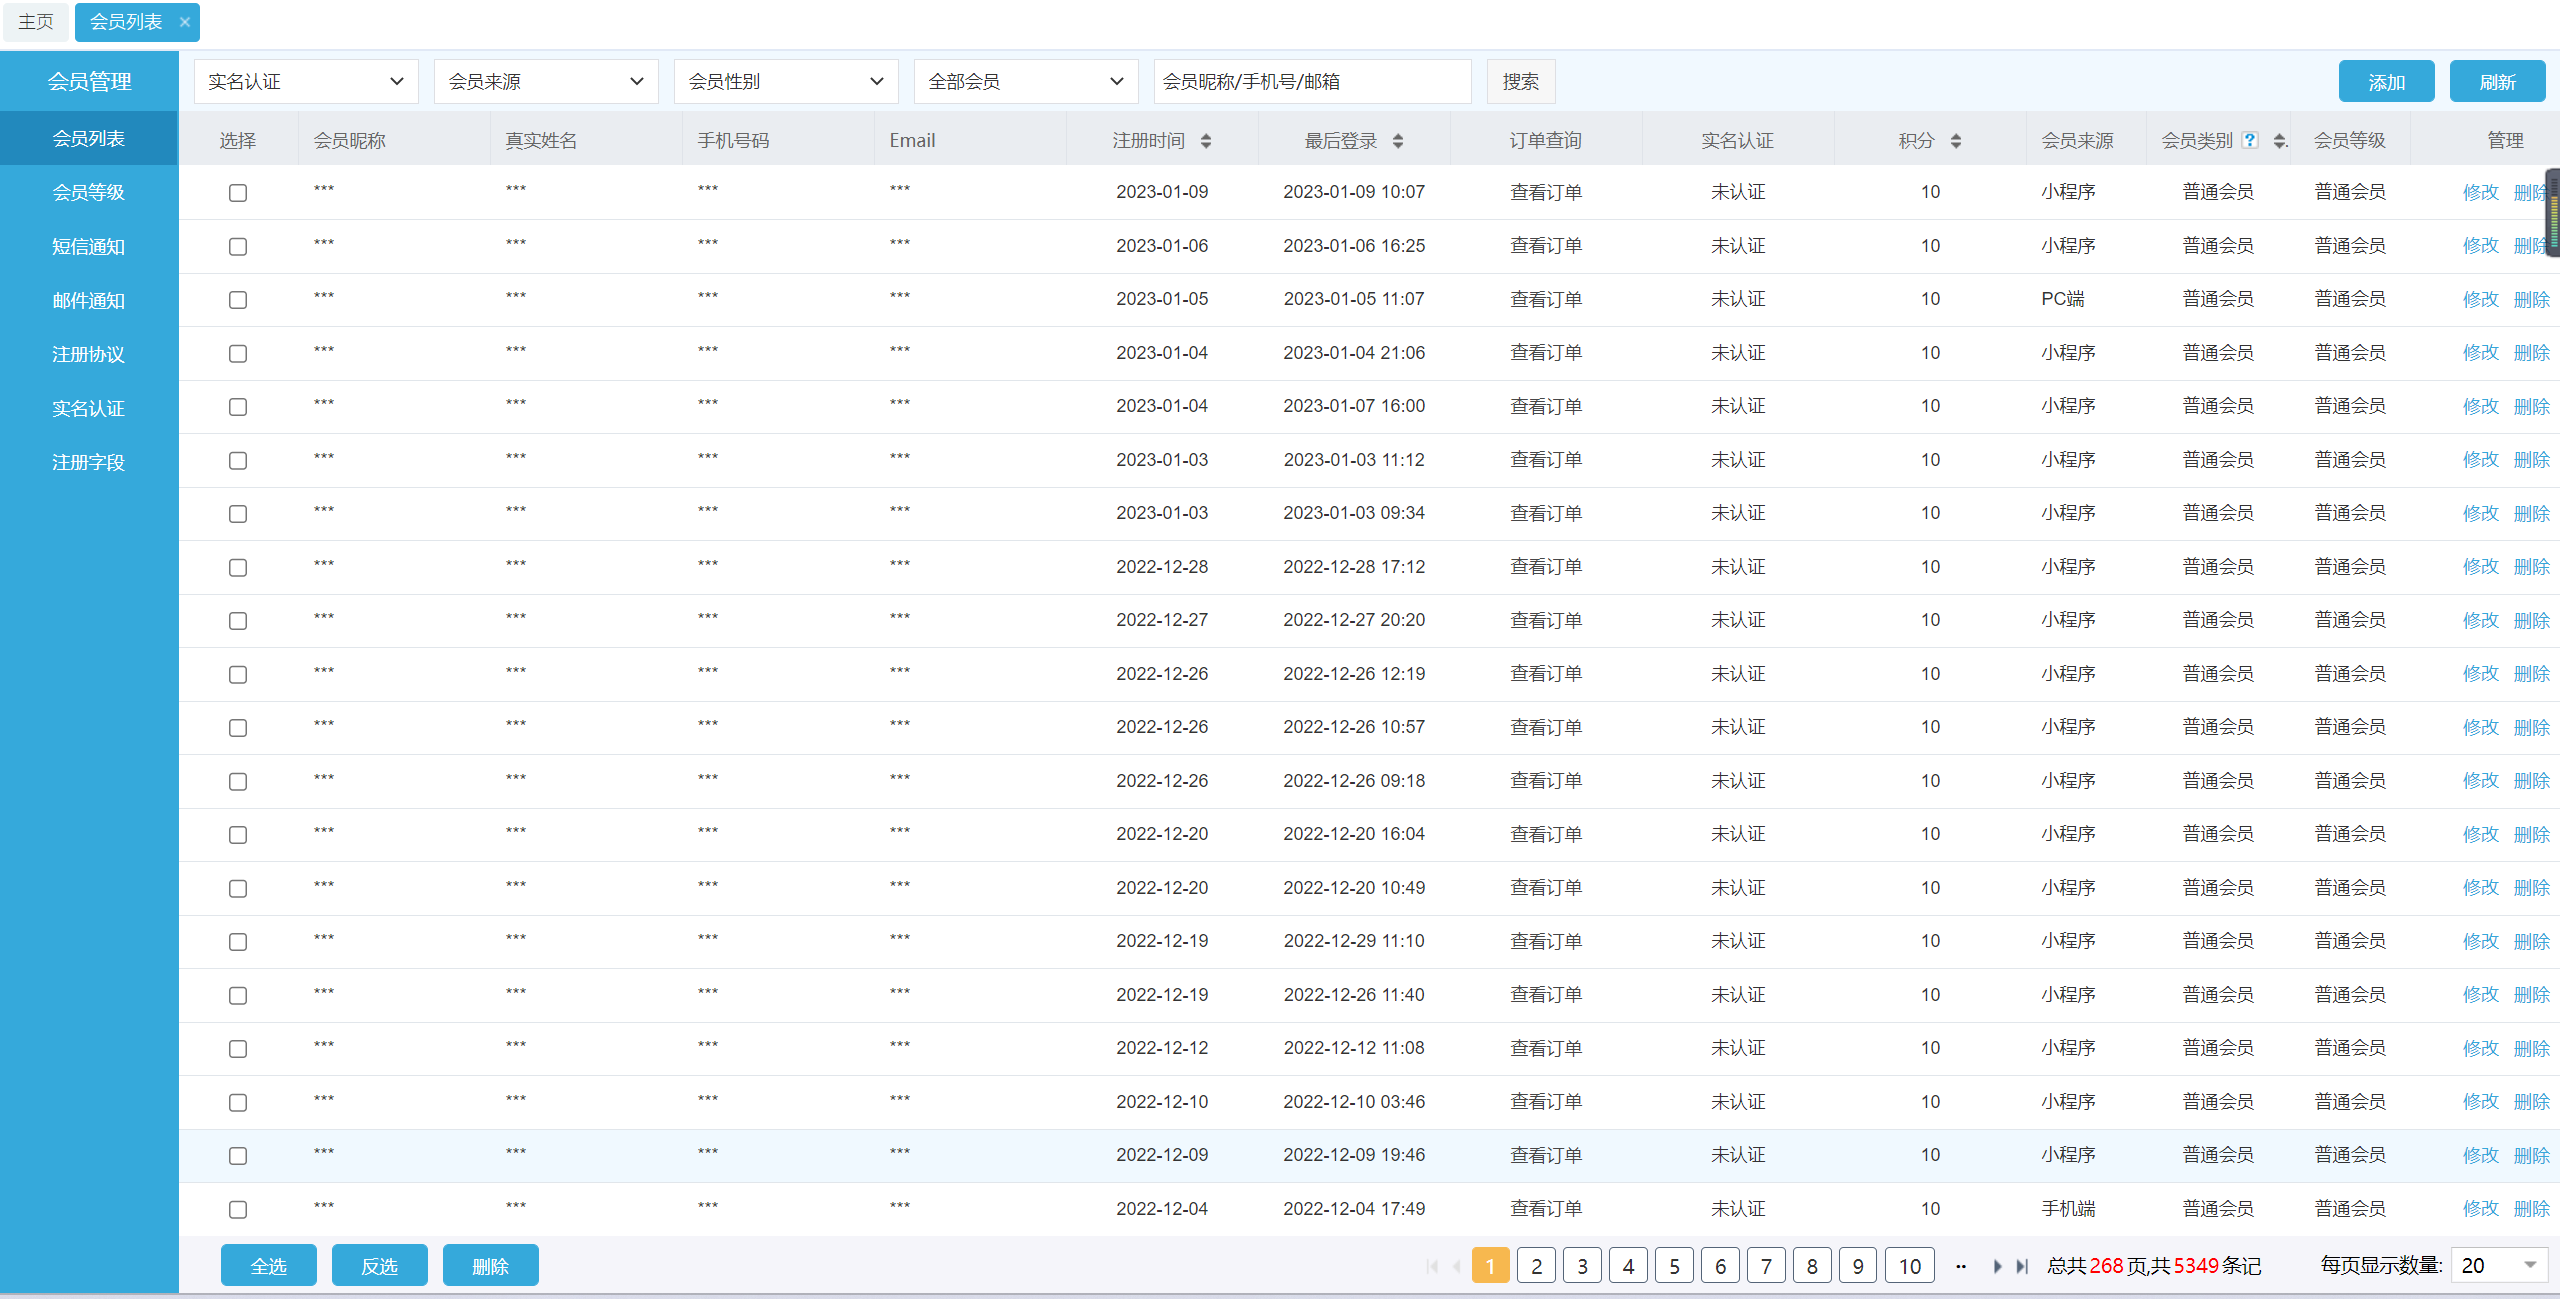Click the 会员类别 help question mark icon
The height and width of the screenshot is (1299, 2560).
tap(2250, 140)
